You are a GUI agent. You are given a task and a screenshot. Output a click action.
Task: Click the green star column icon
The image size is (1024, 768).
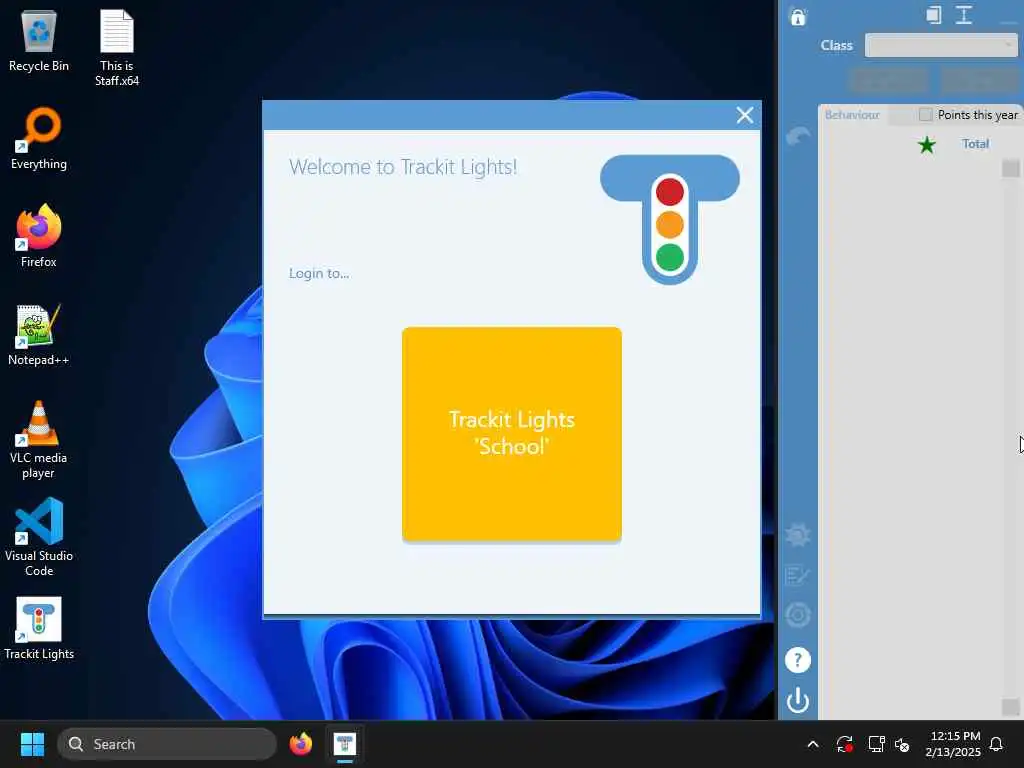926,145
